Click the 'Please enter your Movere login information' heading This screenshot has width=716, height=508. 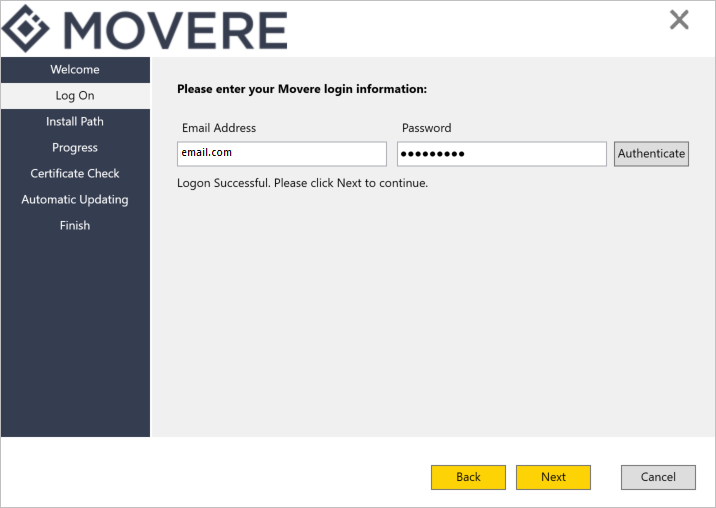tap(302, 89)
